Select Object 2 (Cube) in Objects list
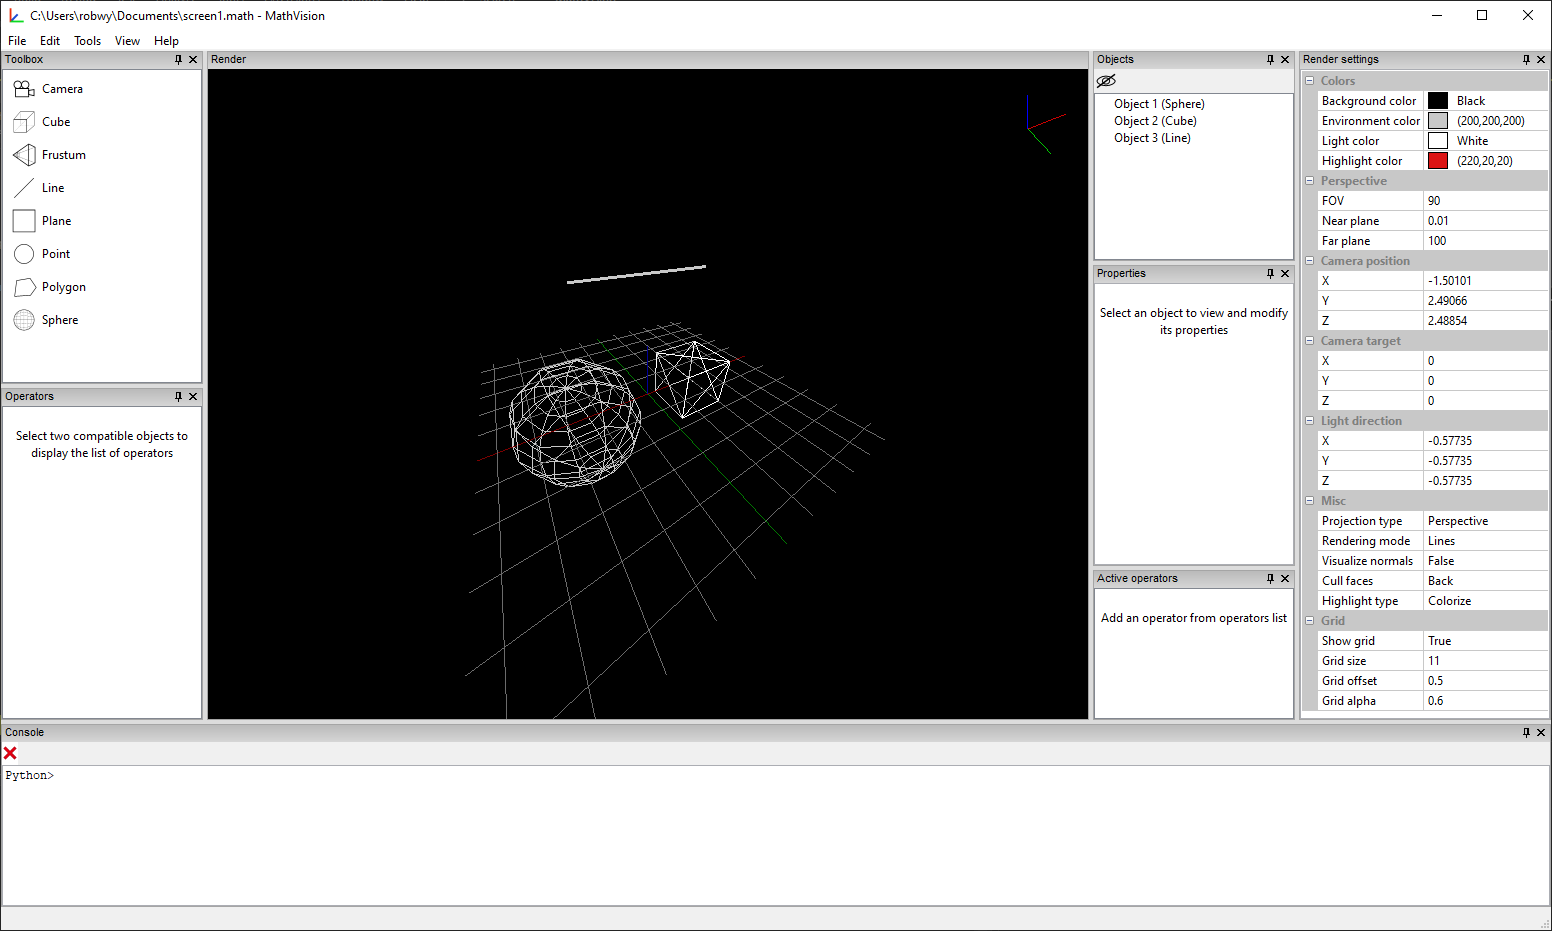 pyautogui.click(x=1155, y=120)
